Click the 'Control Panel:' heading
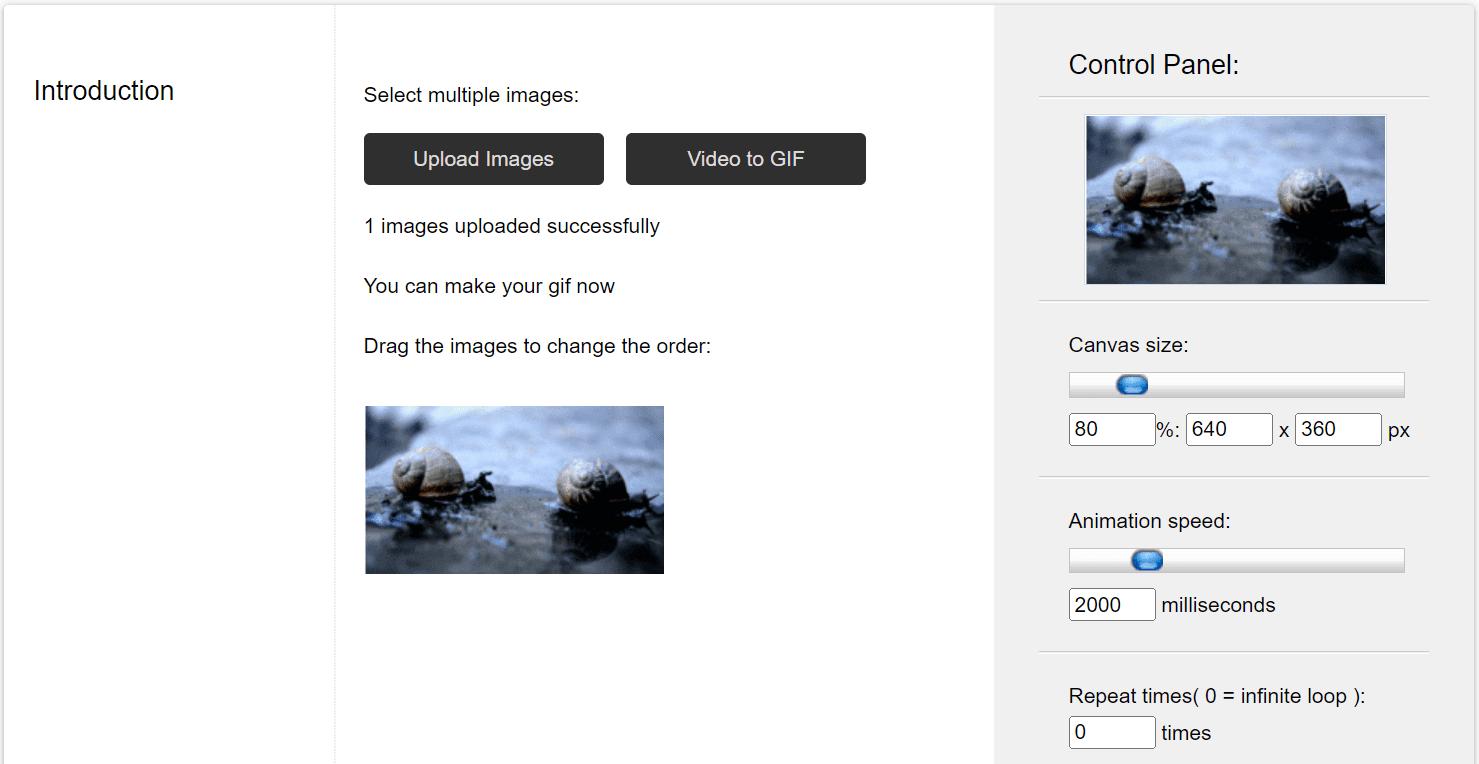1479x764 pixels. pos(1154,65)
